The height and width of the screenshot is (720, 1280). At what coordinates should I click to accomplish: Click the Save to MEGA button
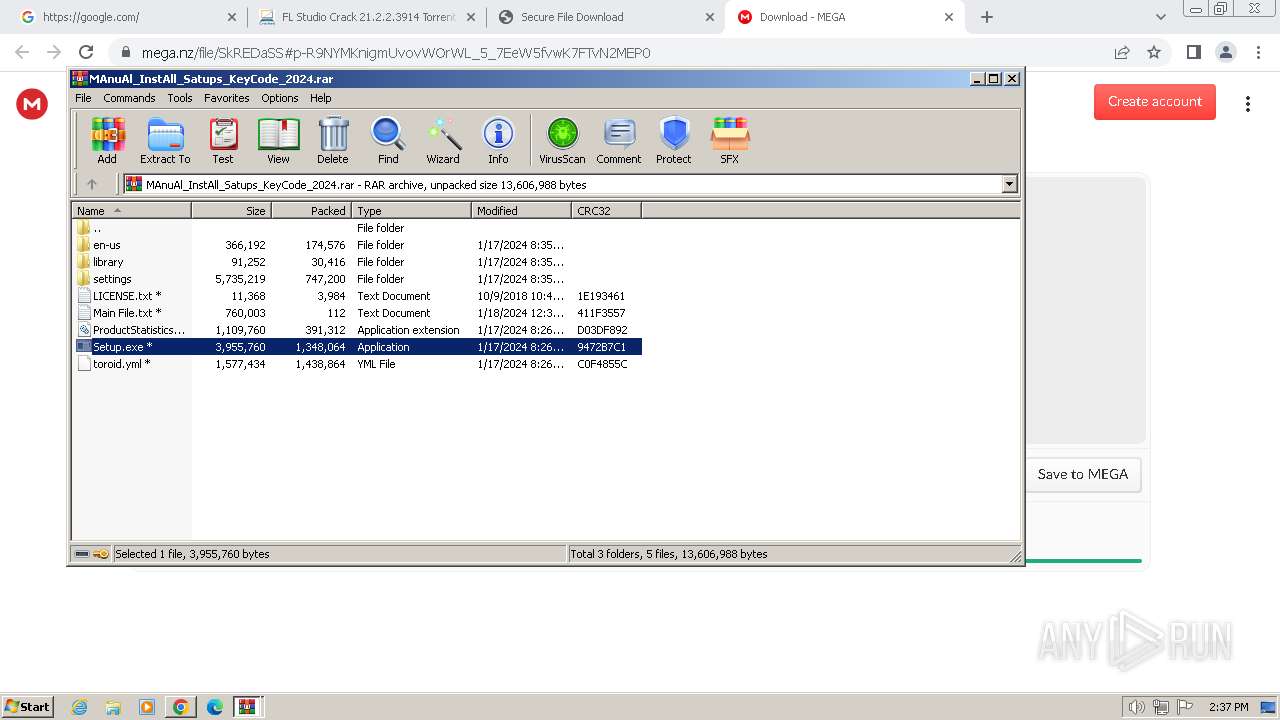(1083, 474)
